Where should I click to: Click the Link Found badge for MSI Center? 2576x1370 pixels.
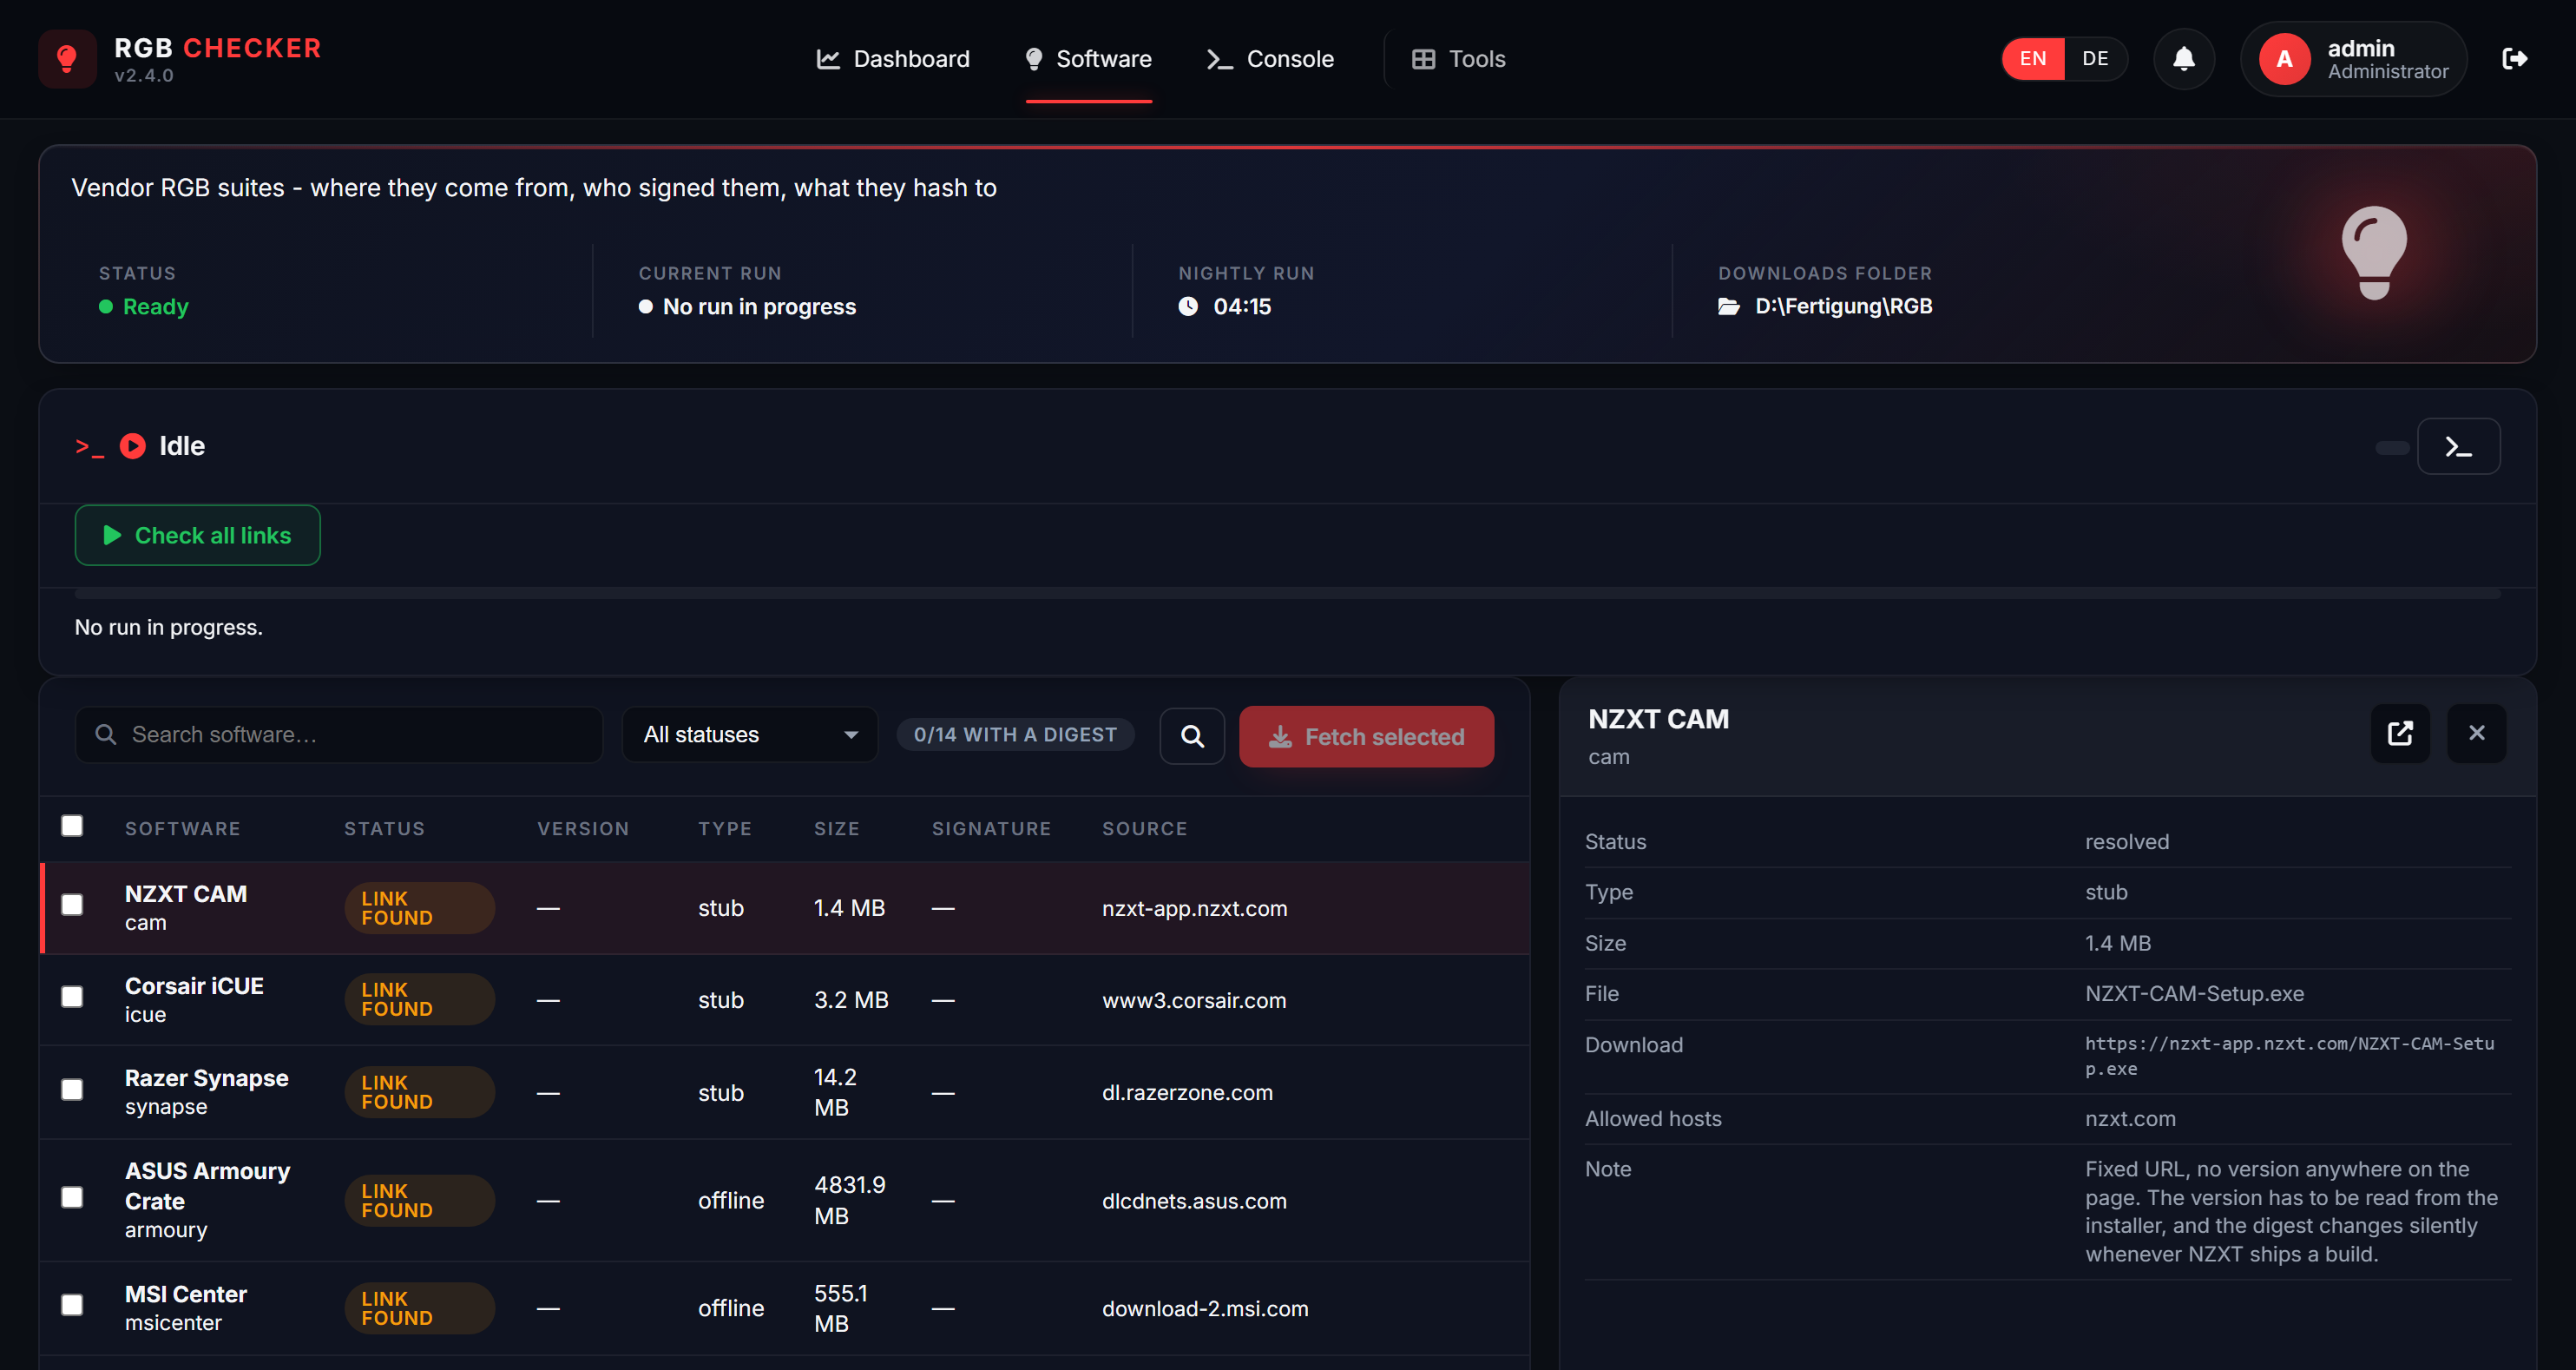tap(420, 1309)
